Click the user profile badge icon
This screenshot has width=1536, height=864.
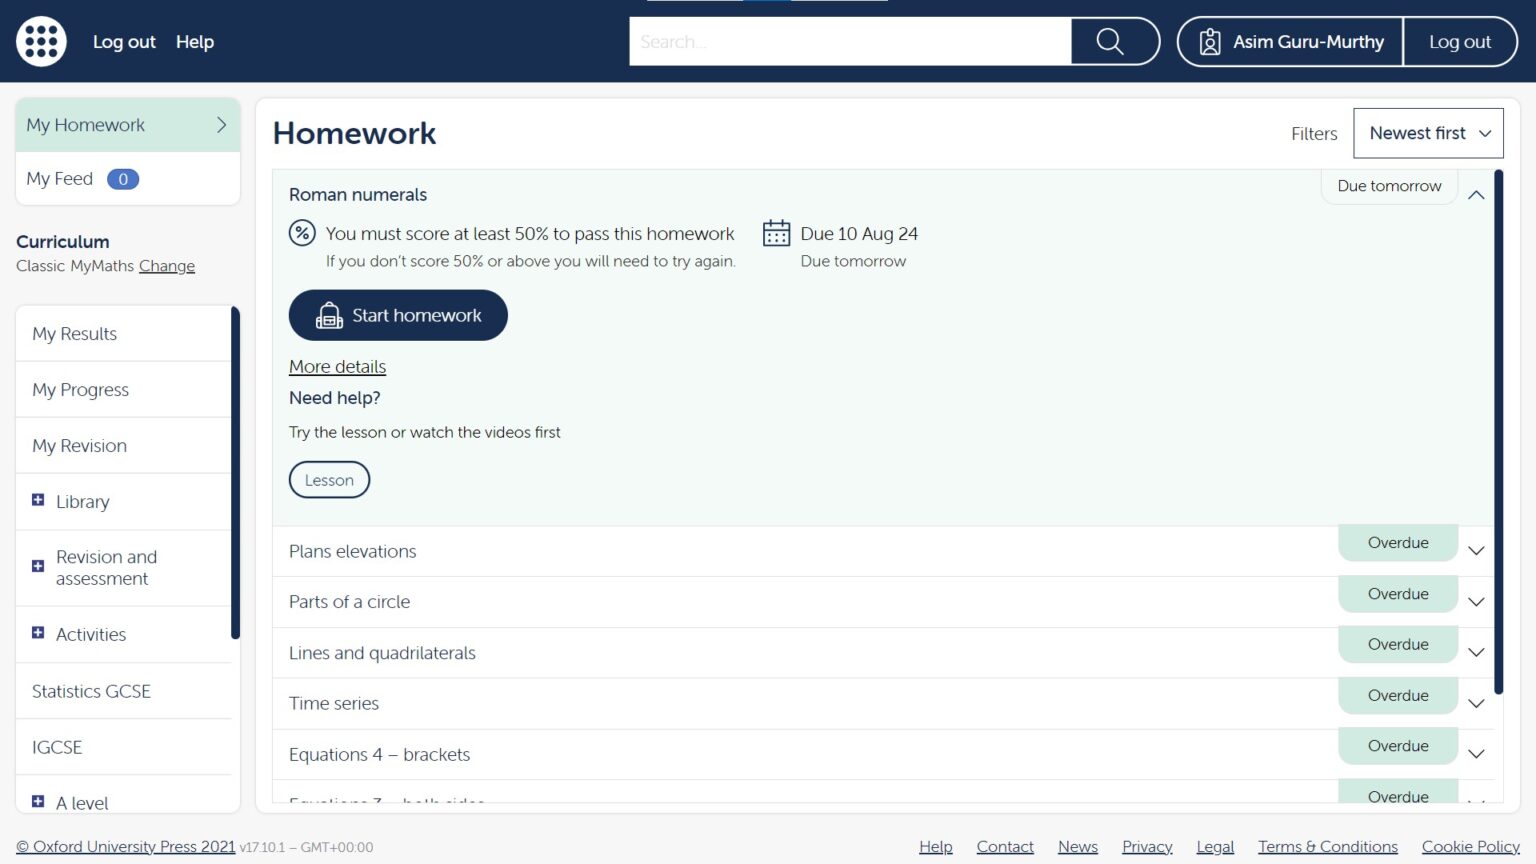tap(1210, 42)
